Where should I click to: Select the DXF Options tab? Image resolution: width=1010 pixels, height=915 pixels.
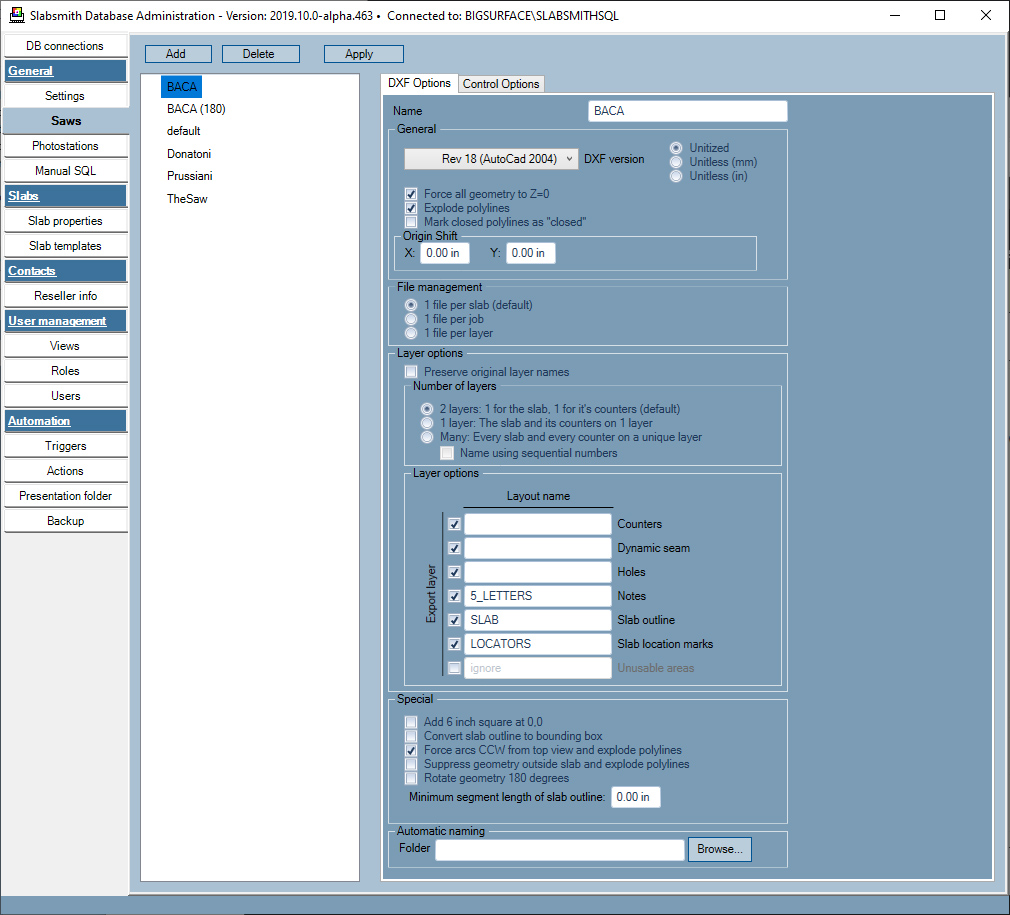click(x=419, y=83)
